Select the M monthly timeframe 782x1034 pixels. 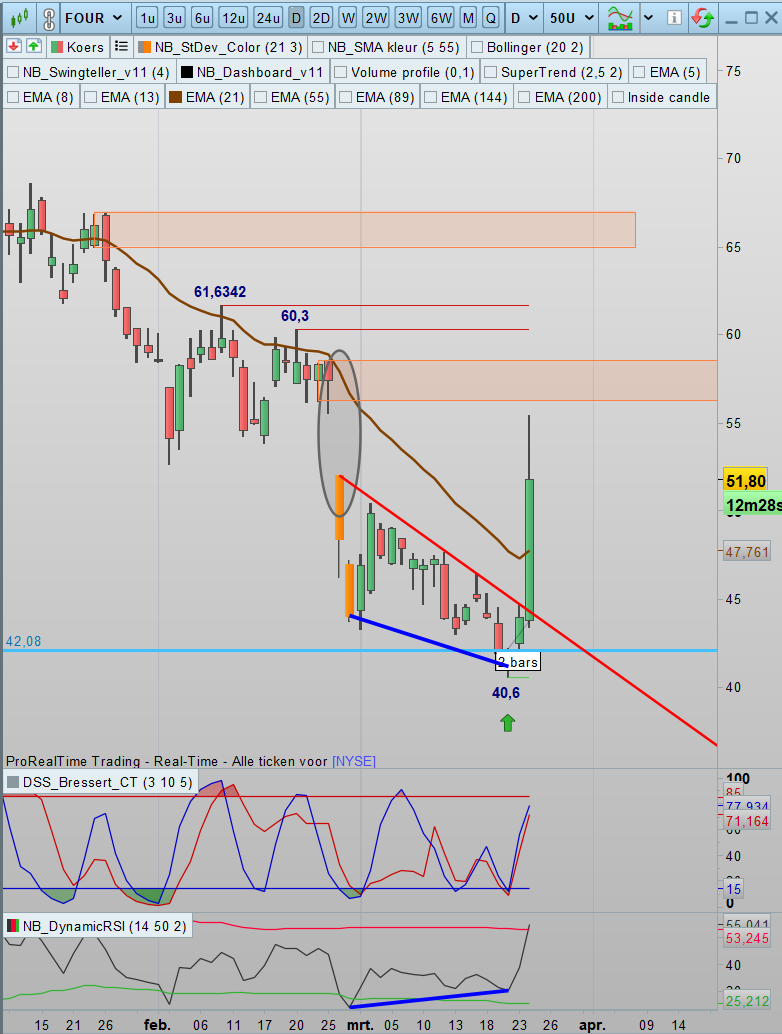click(x=468, y=18)
